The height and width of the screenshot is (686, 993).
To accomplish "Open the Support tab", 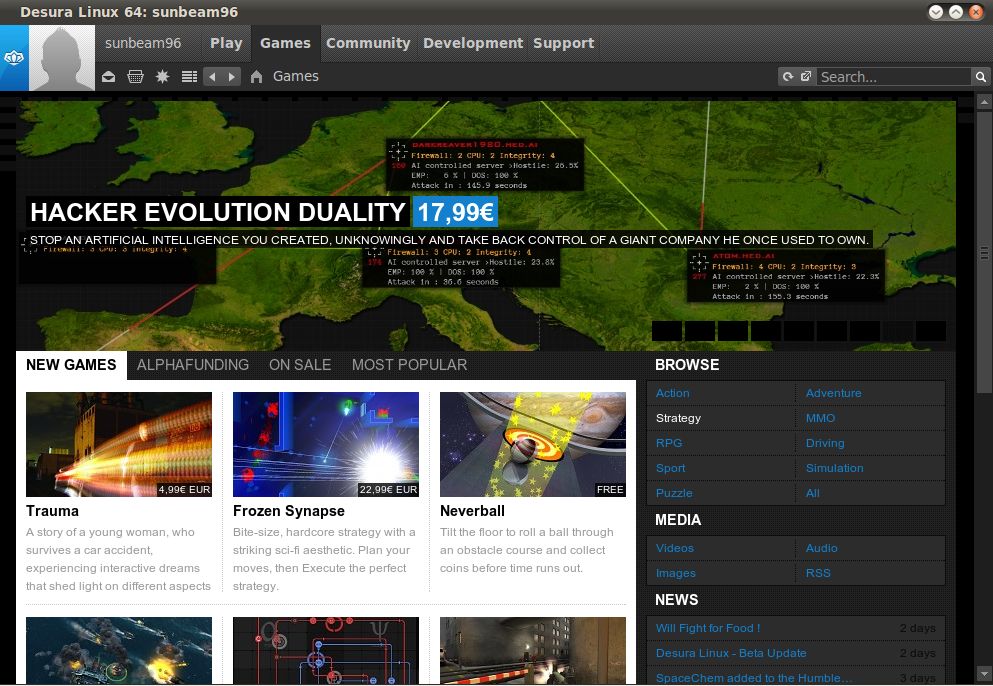I will tap(564, 43).
